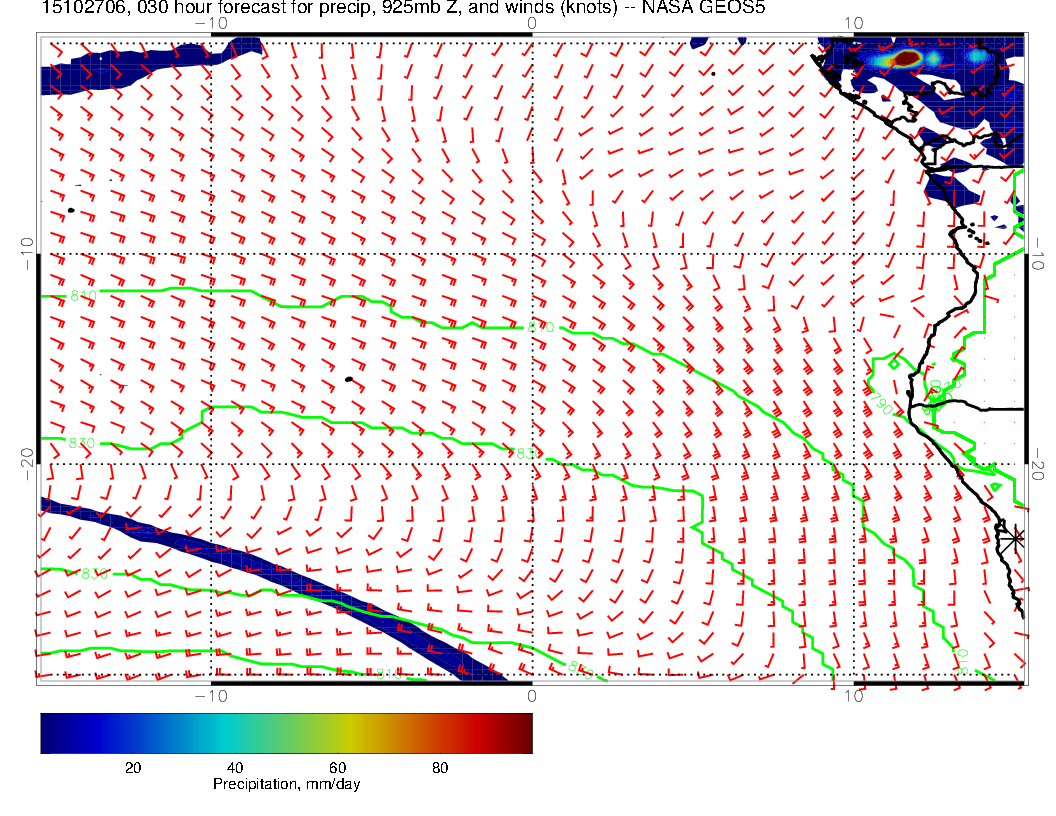Click the 0 longitude label on bottom axis
The height and width of the screenshot is (816, 1056).
(x=532, y=695)
